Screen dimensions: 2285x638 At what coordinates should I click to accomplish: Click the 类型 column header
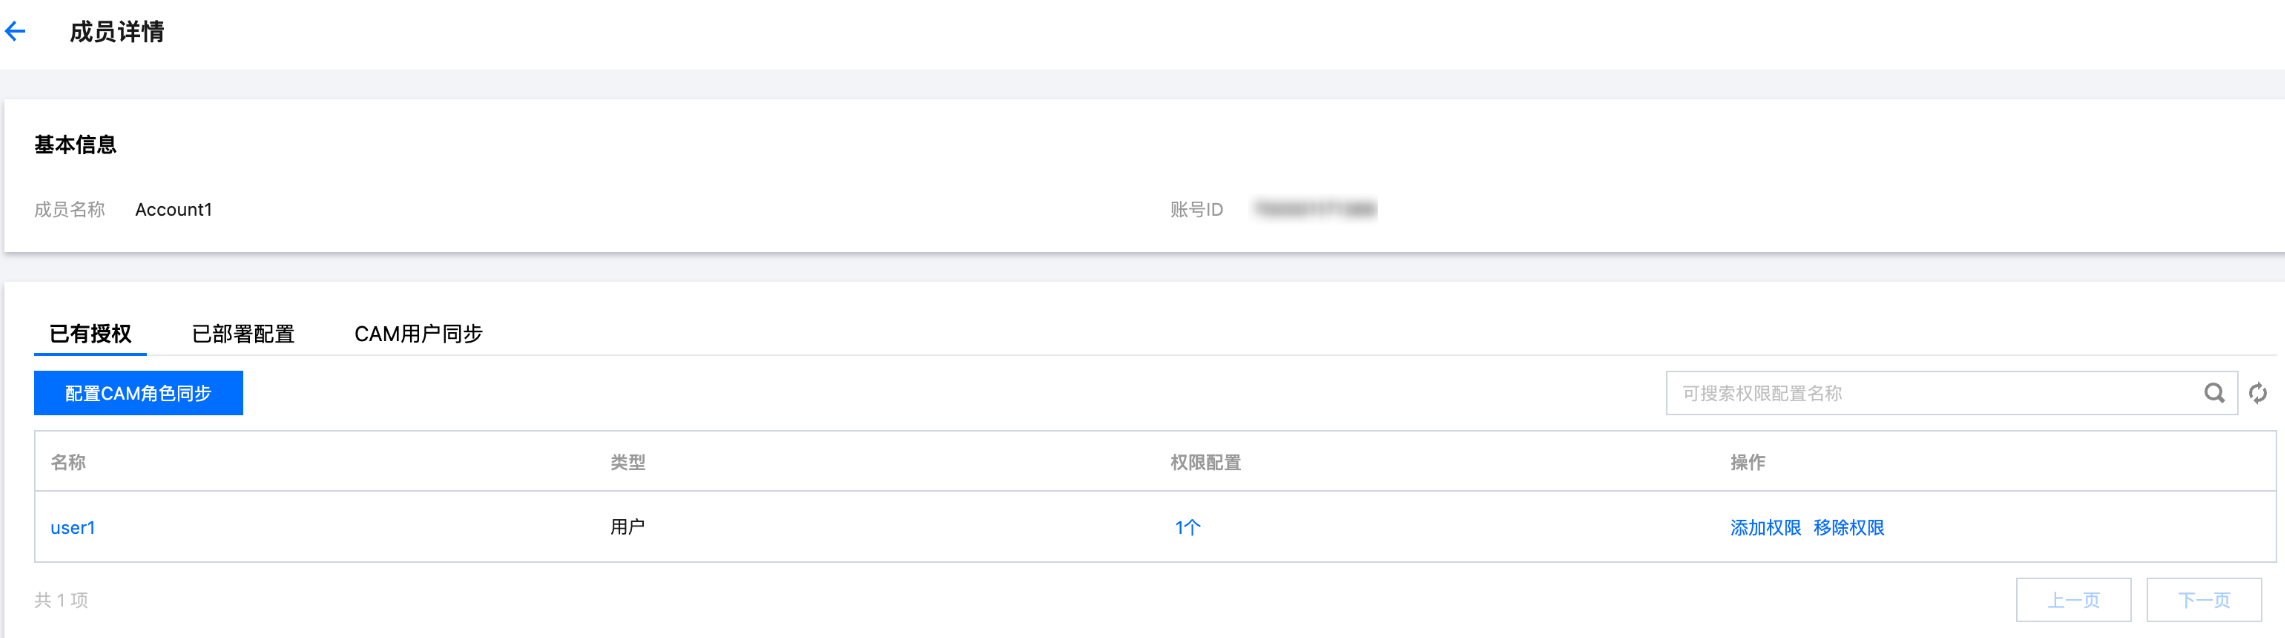tap(628, 462)
